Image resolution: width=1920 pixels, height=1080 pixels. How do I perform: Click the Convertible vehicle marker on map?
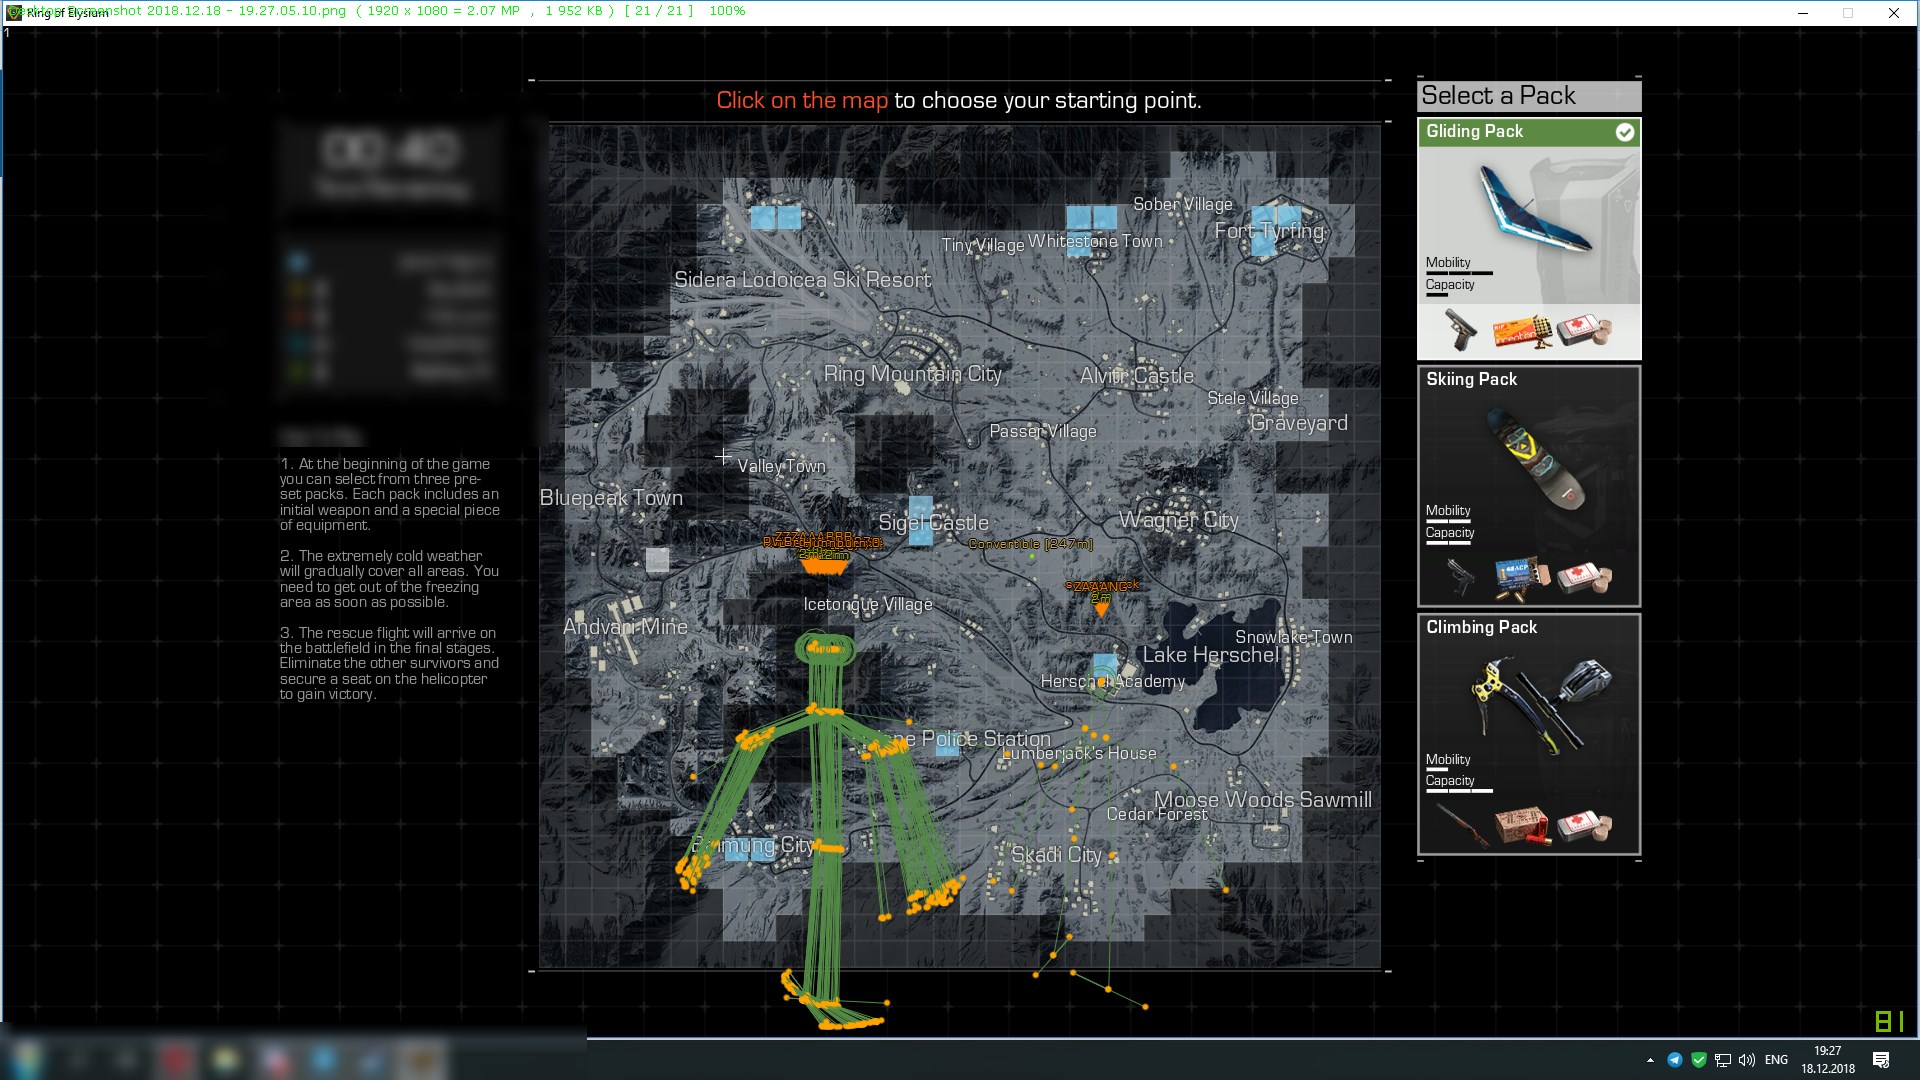1031,545
